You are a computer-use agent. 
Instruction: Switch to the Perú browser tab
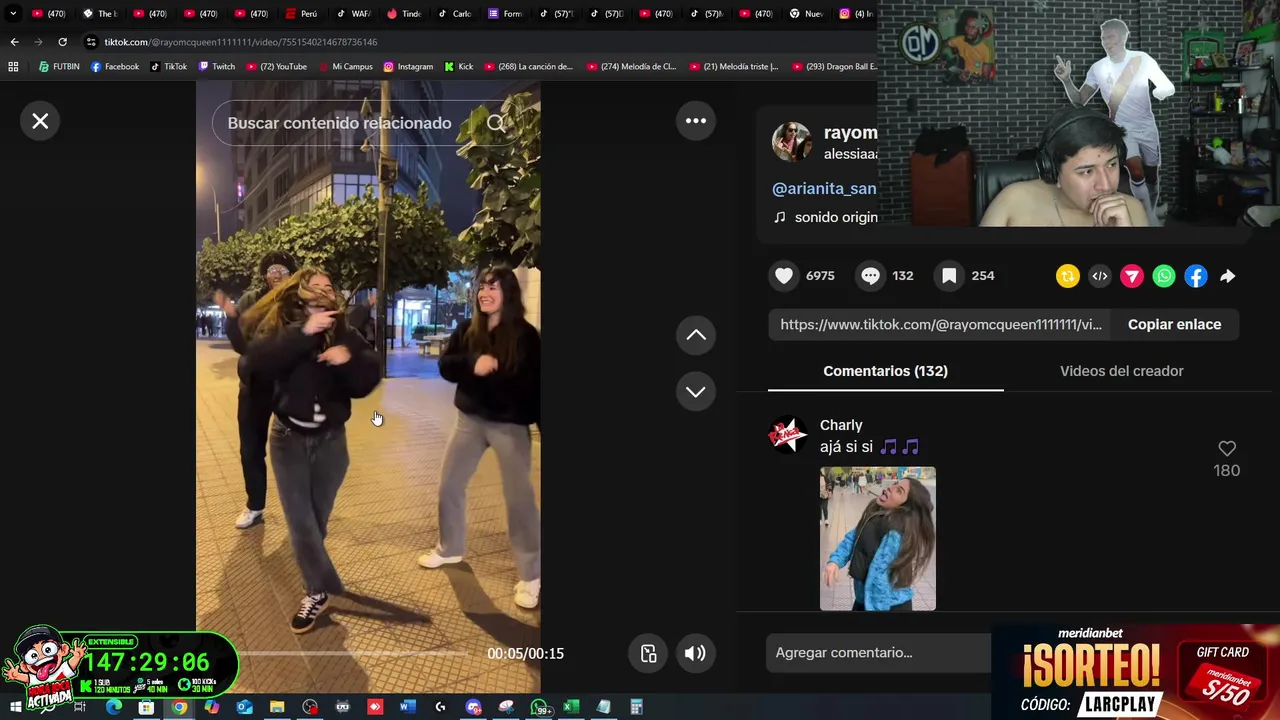(x=302, y=14)
